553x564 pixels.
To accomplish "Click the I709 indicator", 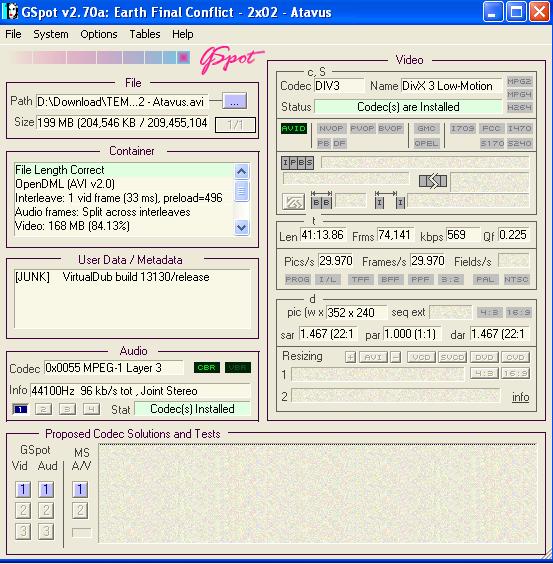I will tap(463, 128).
